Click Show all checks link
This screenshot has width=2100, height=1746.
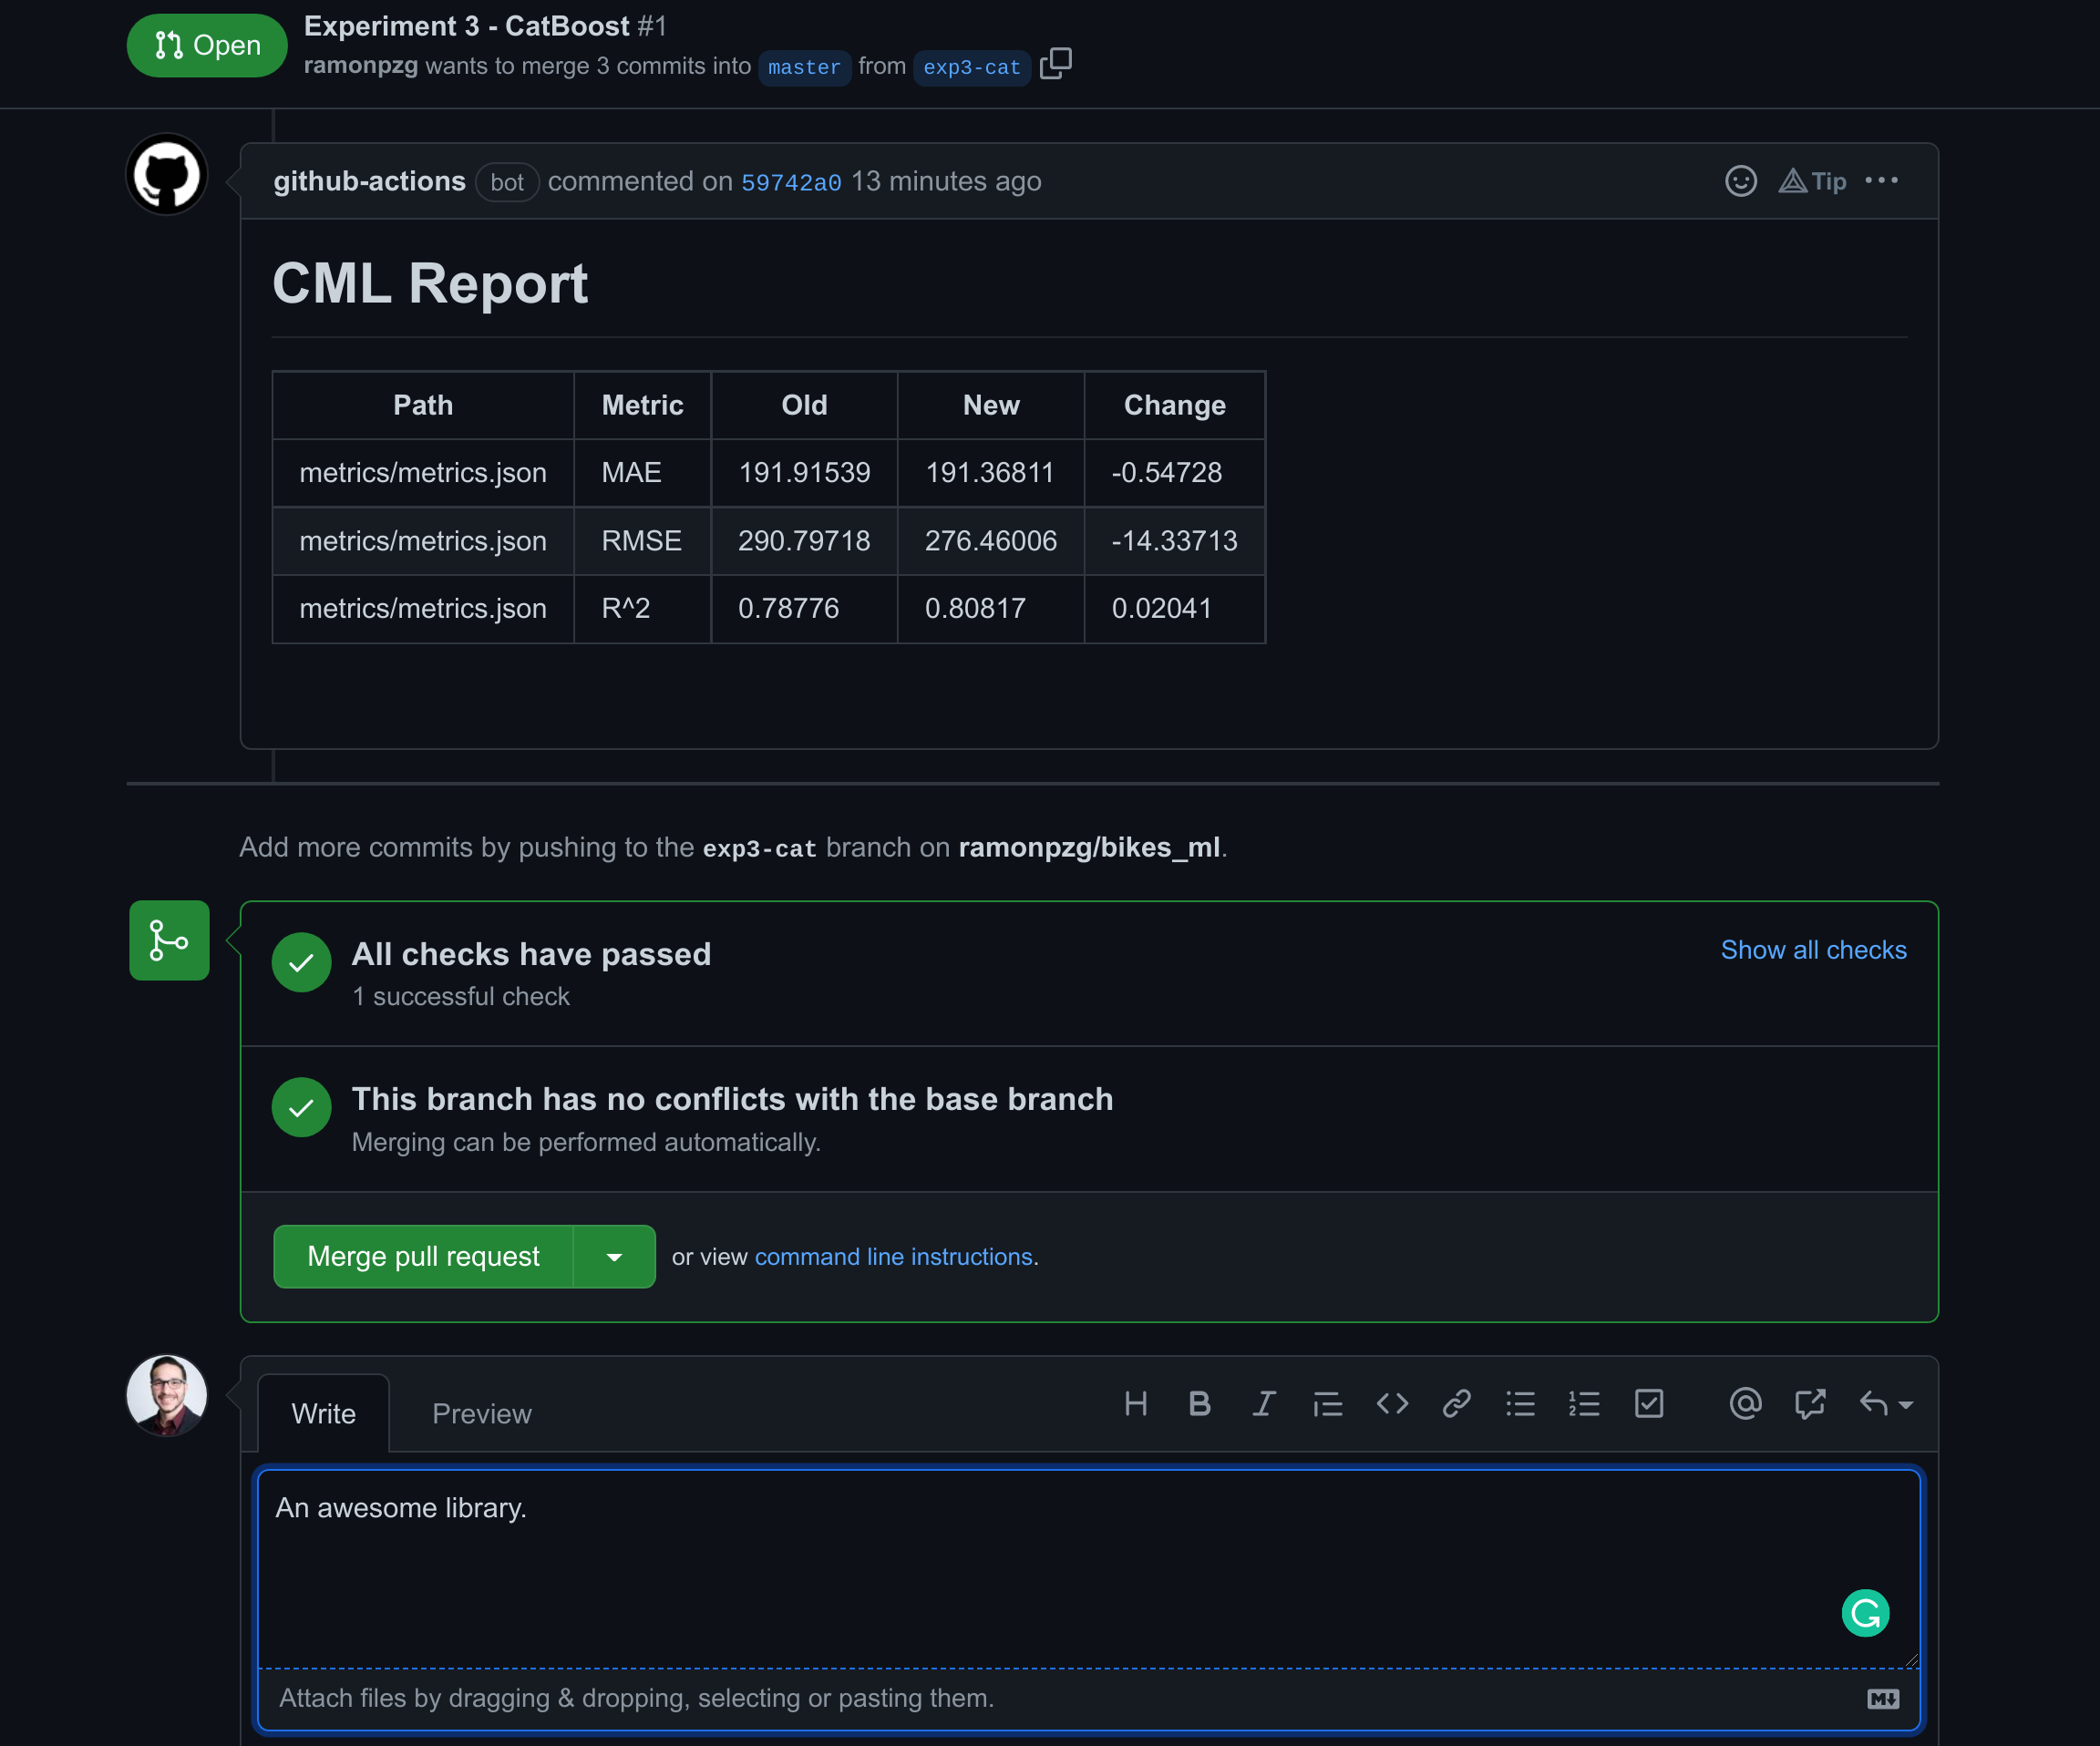click(1813, 949)
